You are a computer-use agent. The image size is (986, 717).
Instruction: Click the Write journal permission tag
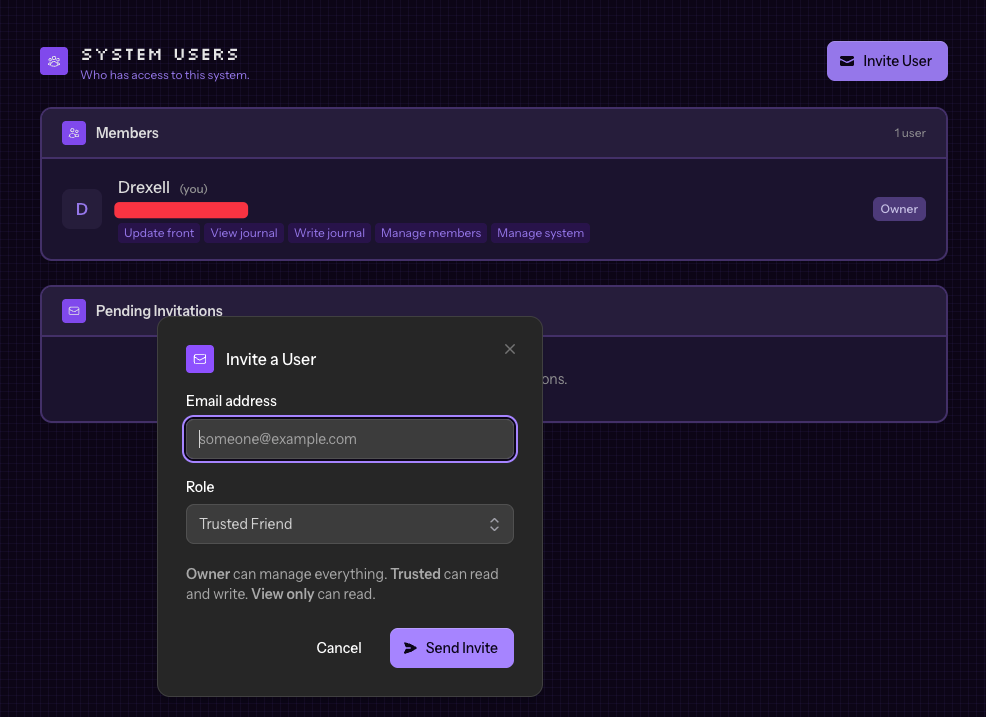click(329, 233)
